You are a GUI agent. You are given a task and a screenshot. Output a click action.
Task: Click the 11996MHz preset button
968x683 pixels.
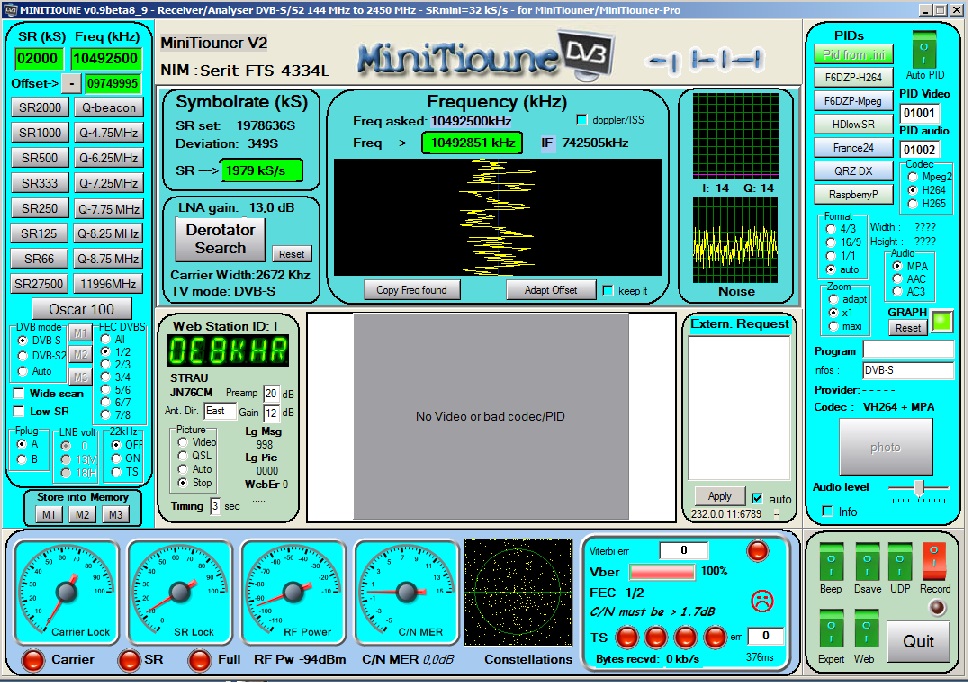(x=109, y=283)
